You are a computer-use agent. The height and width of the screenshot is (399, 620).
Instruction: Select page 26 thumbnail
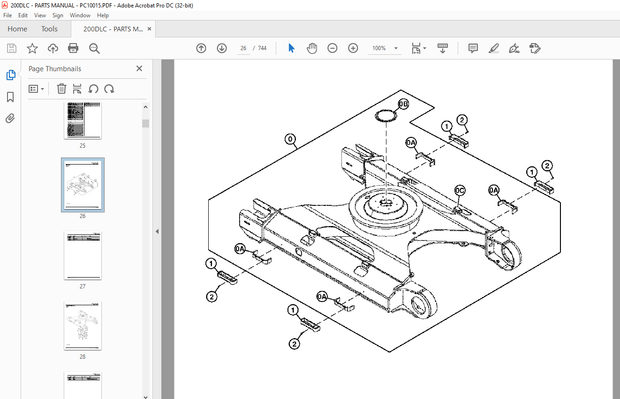pyautogui.click(x=83, y=185)
